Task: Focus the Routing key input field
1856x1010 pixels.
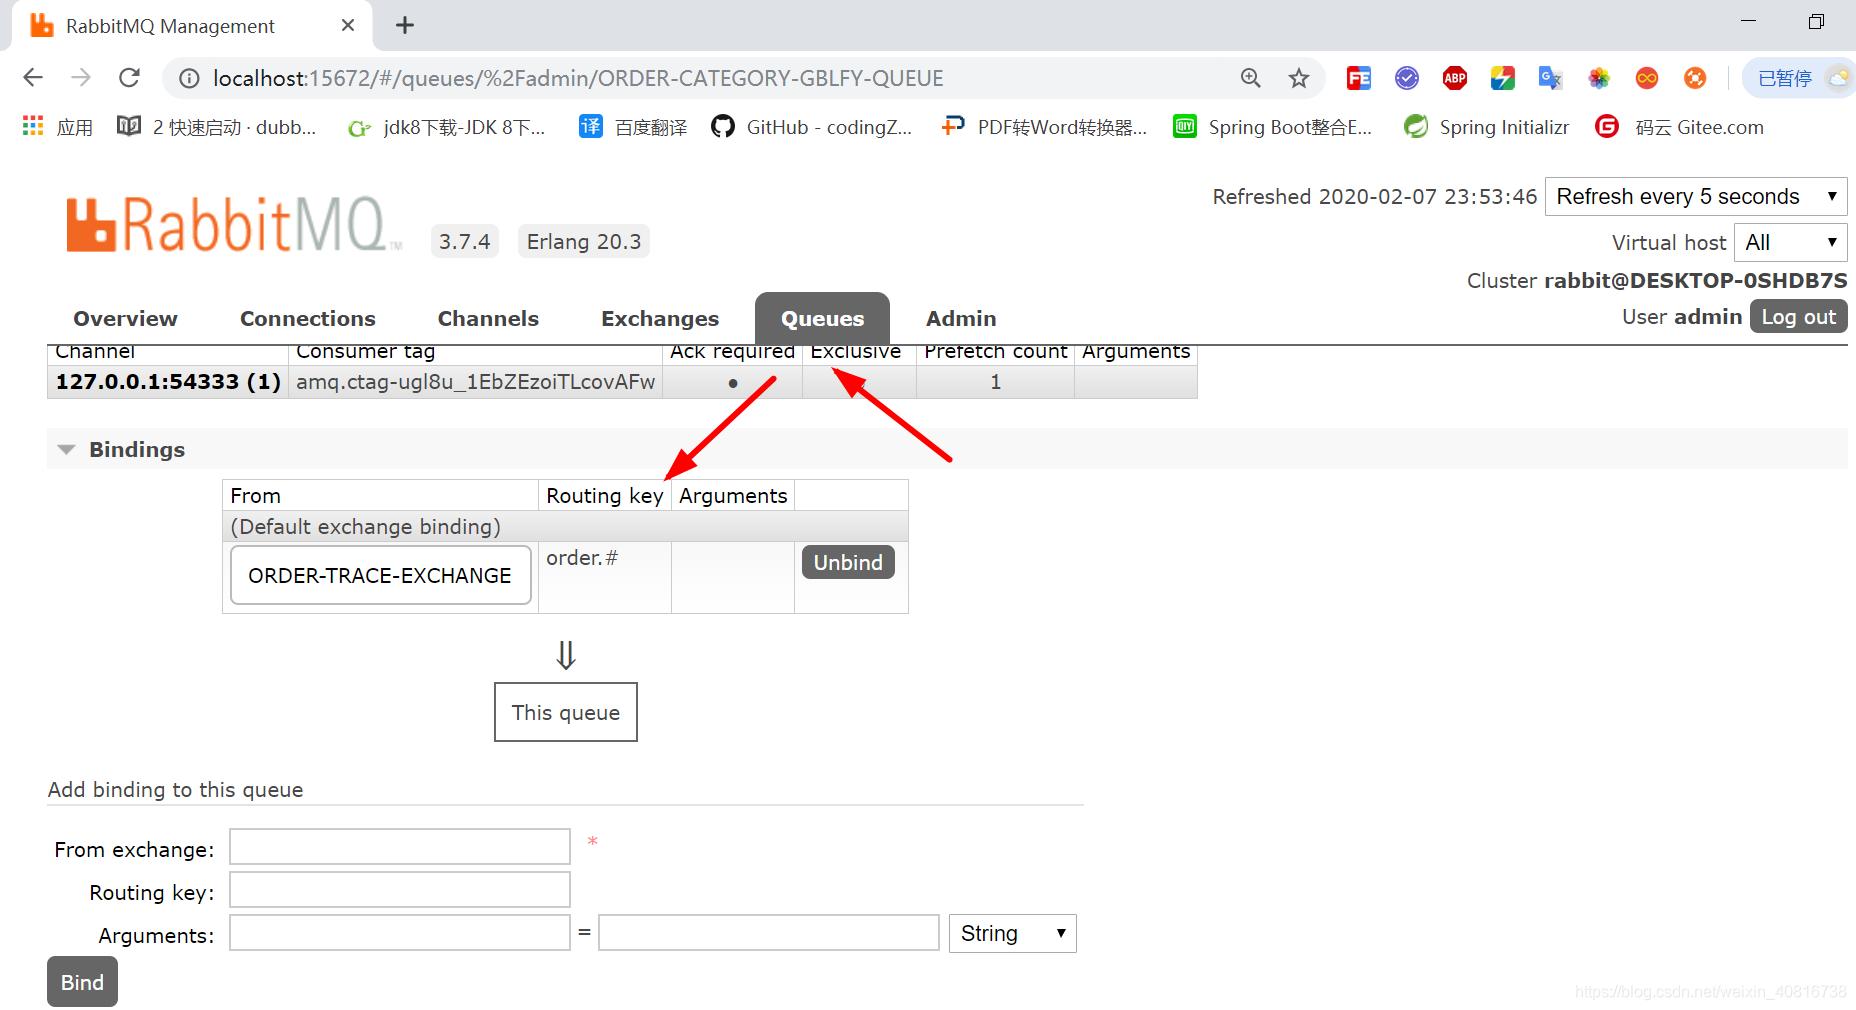Action: click(400, 889)
